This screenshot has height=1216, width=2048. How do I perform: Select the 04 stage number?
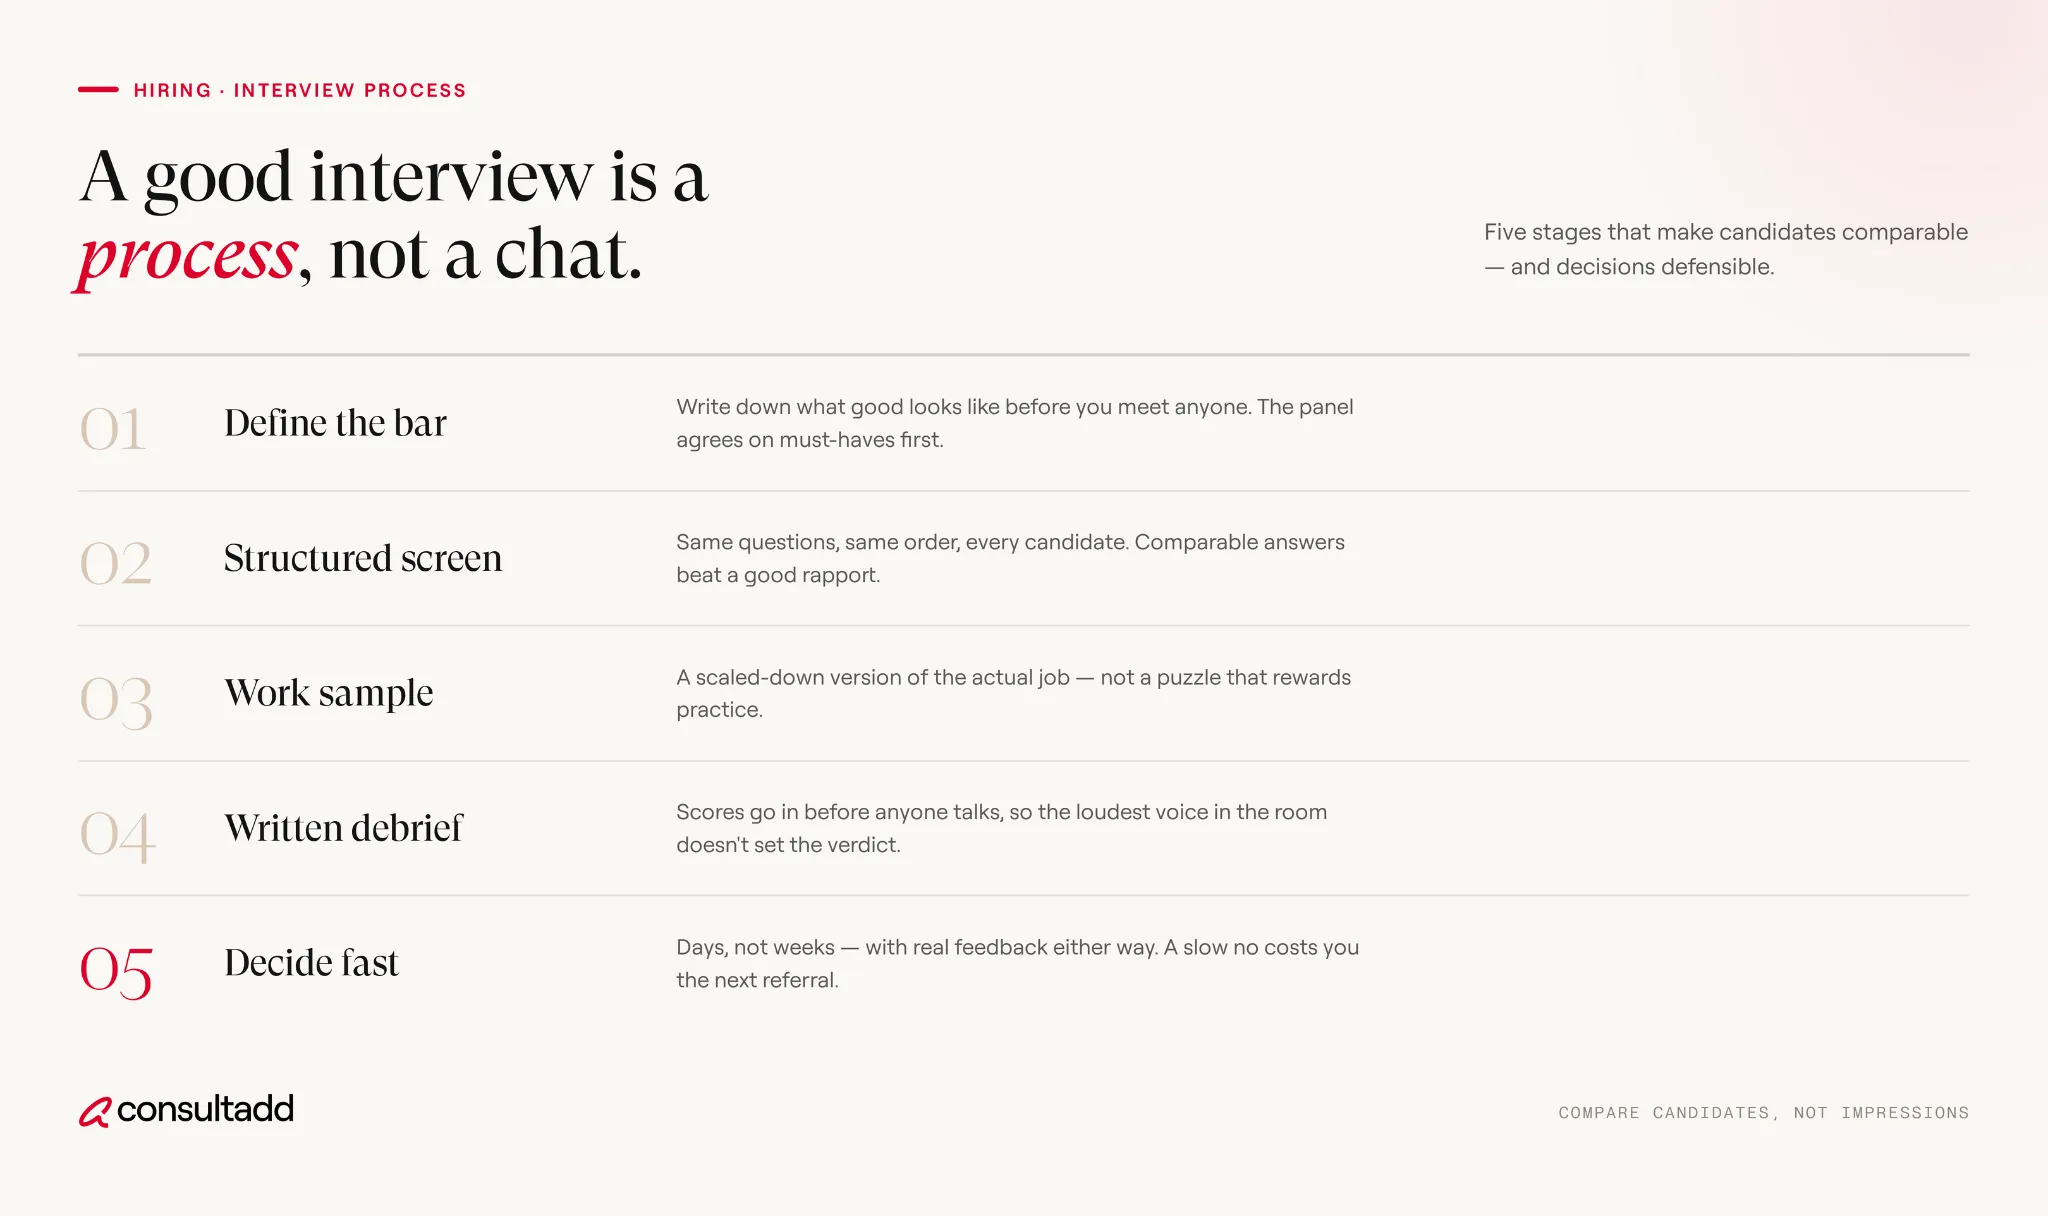(118, 836)
